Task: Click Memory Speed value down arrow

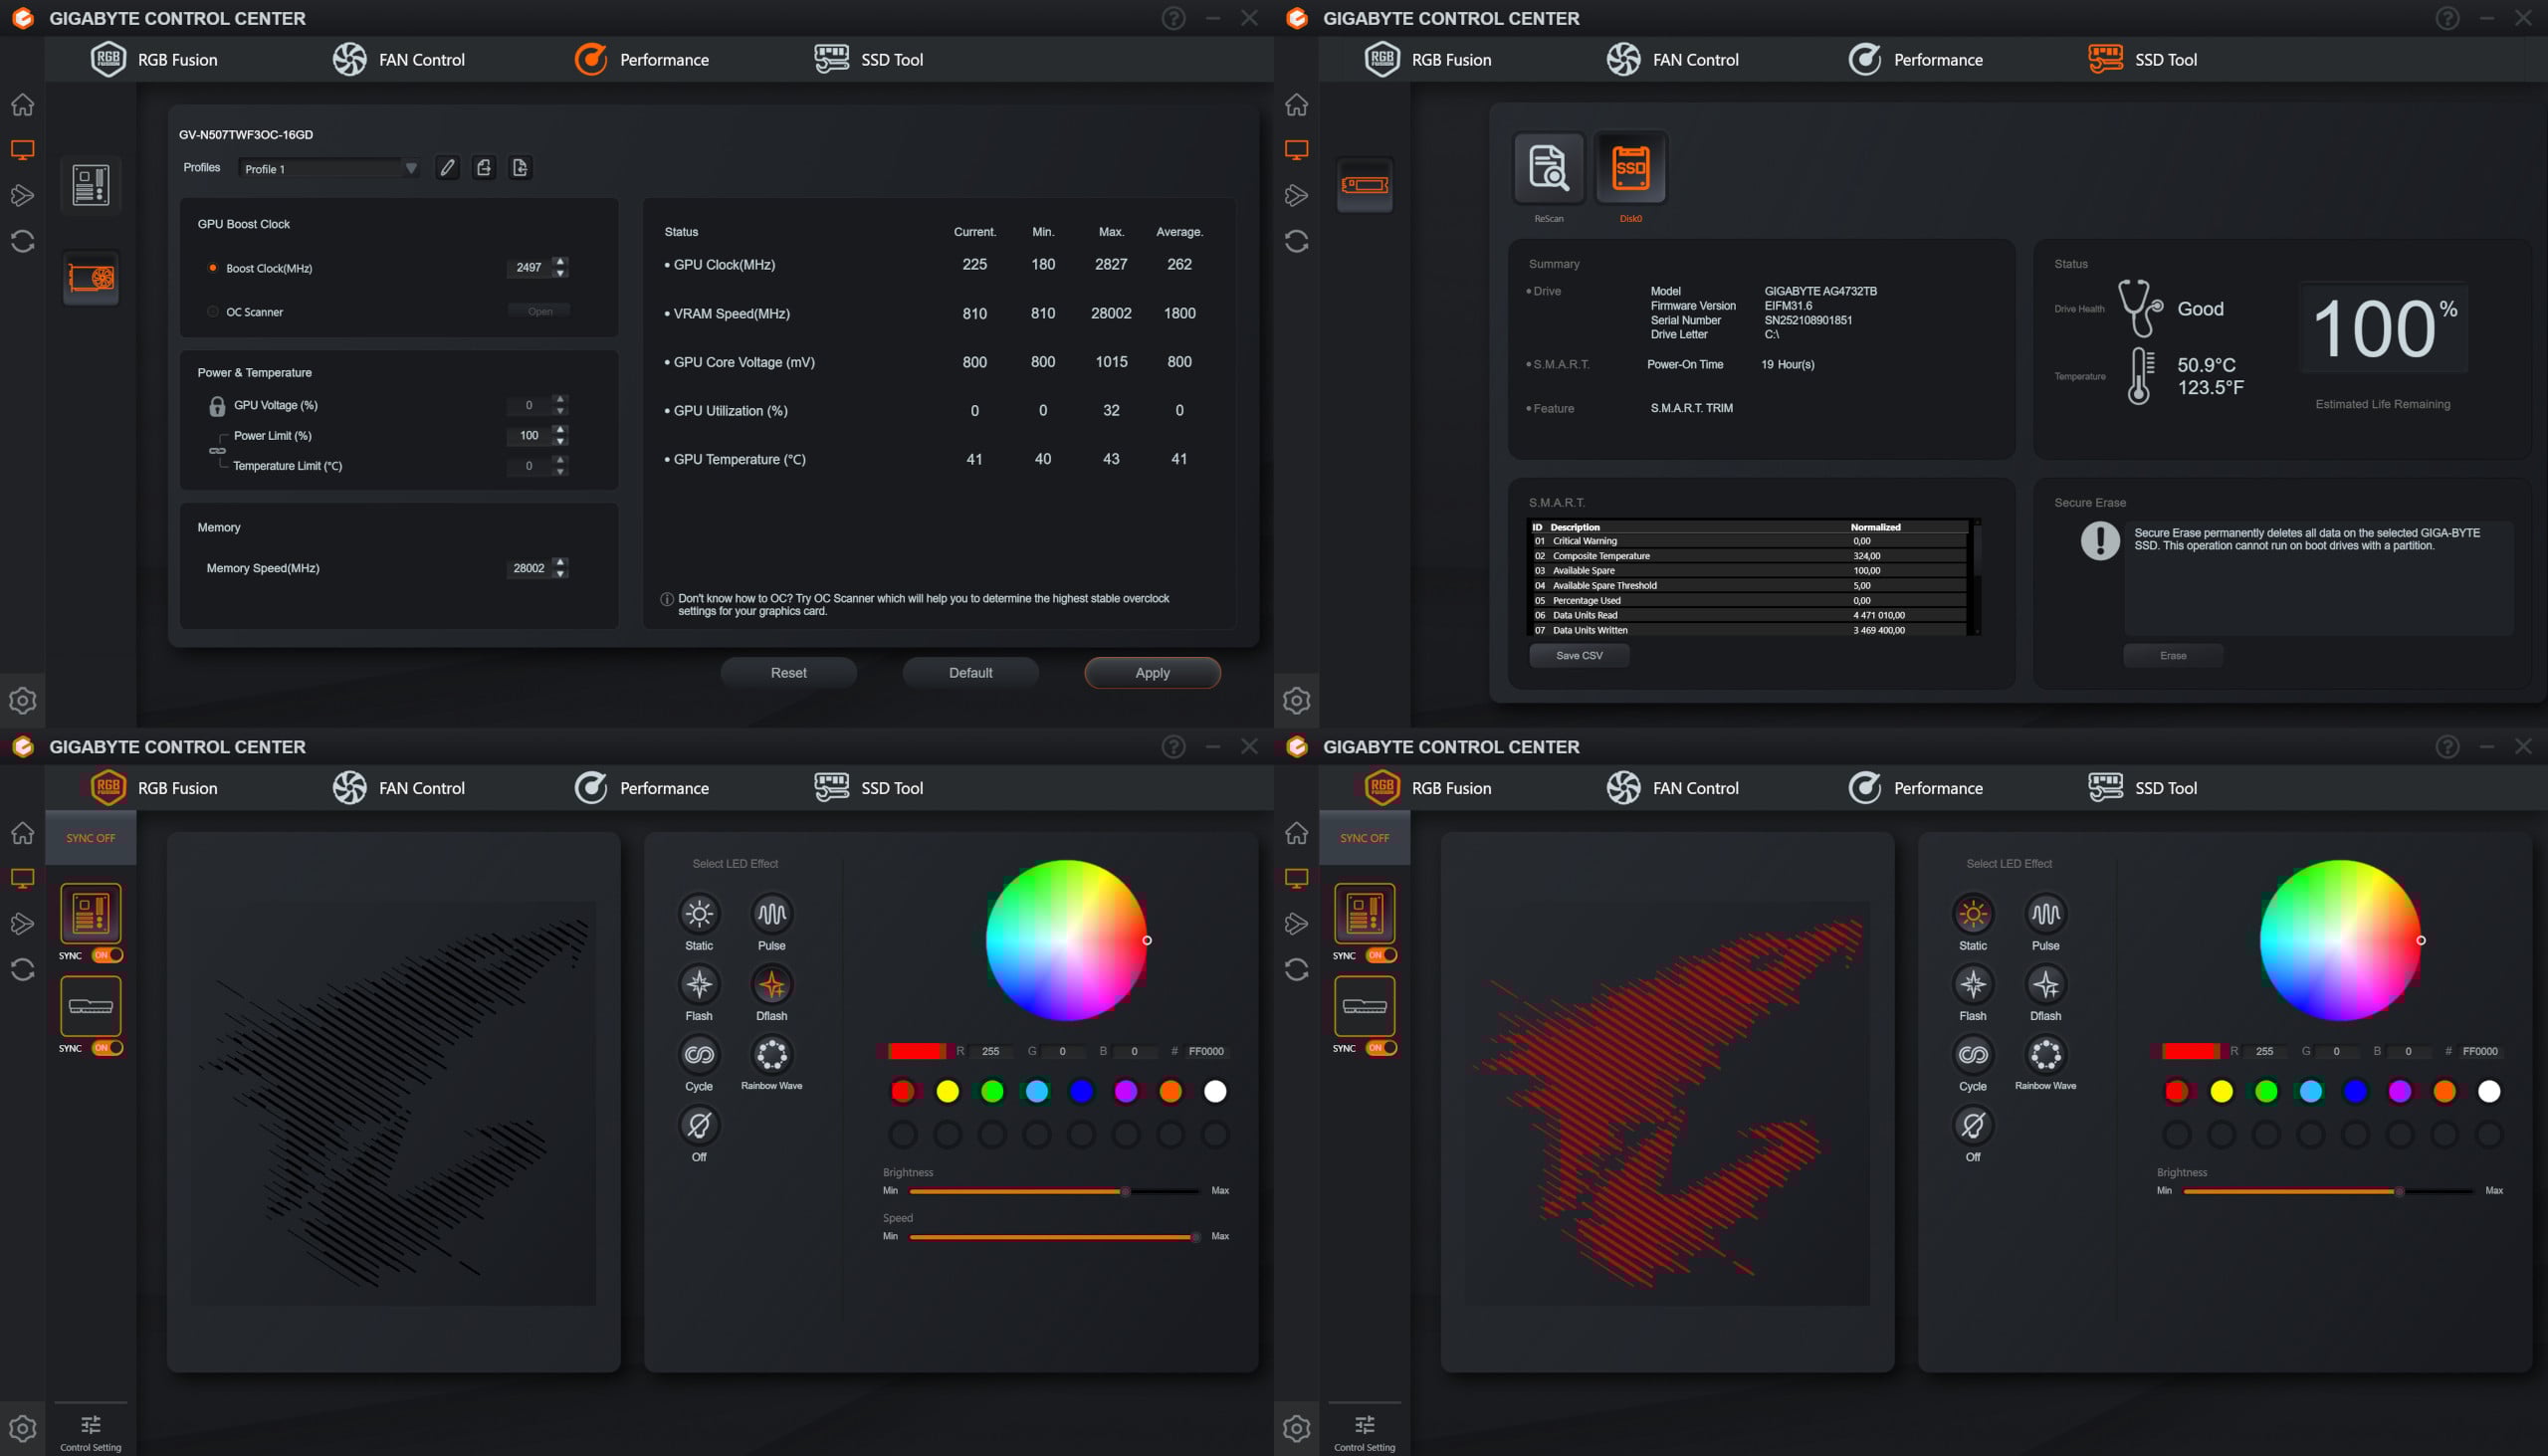Action: (560, 574)
